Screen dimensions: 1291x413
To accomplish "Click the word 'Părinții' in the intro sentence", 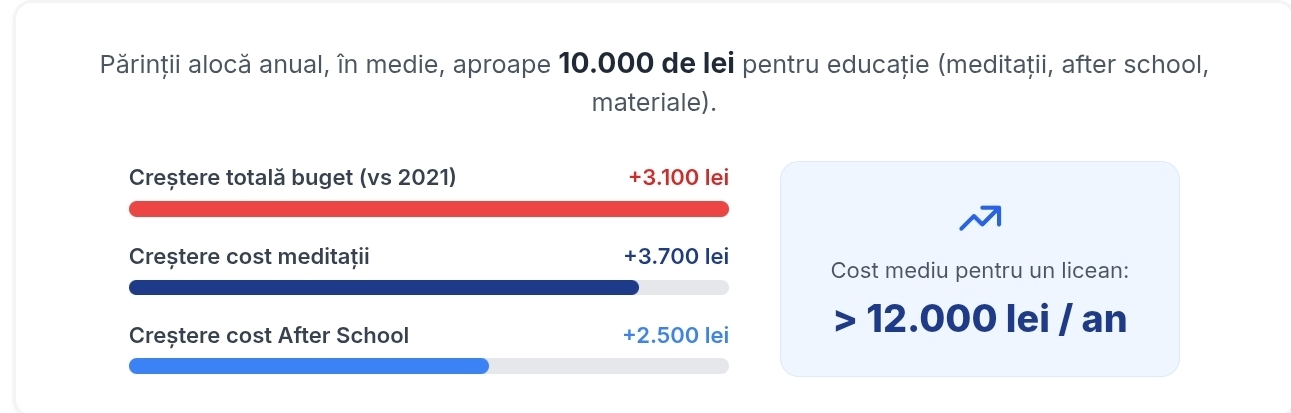I will [138, 65].
